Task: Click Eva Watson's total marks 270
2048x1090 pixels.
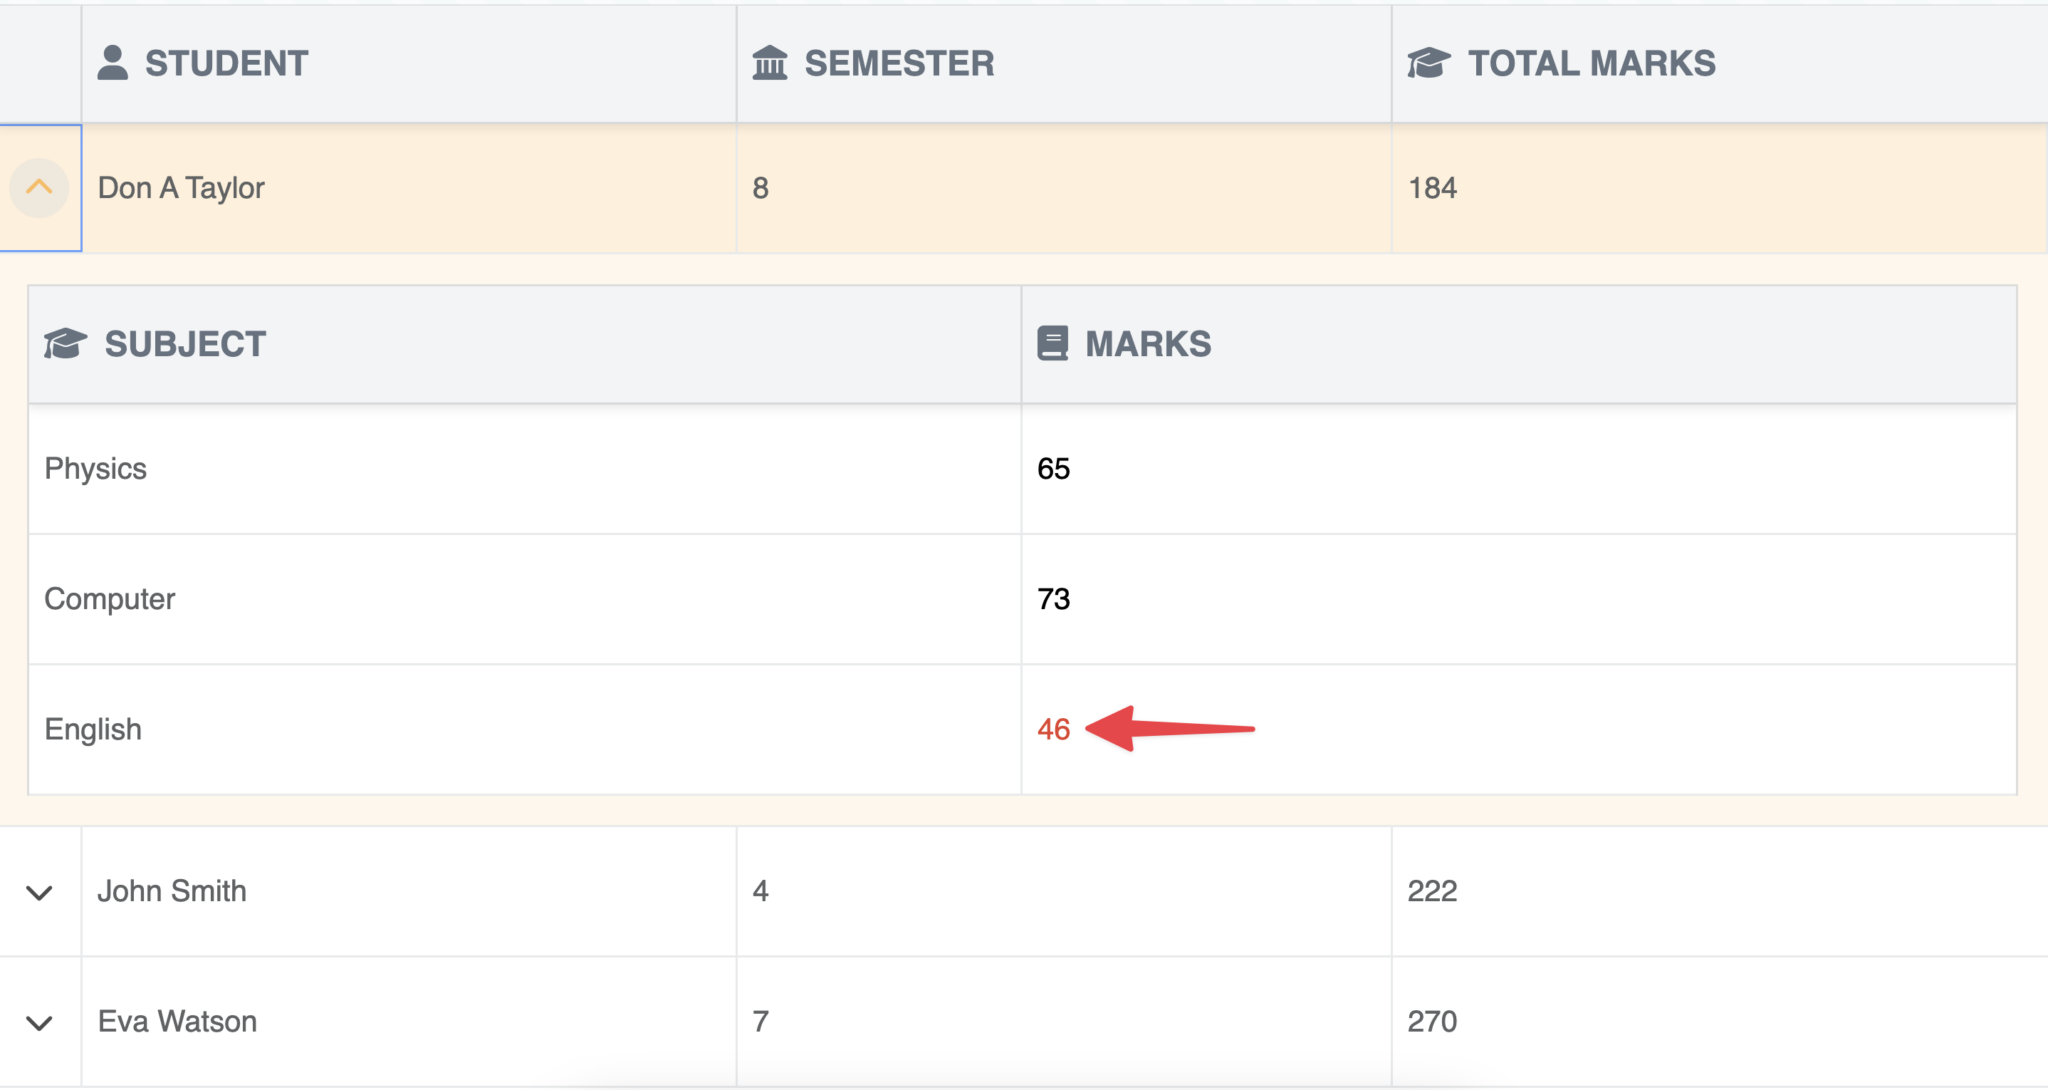Action: click(1432, 1021)
